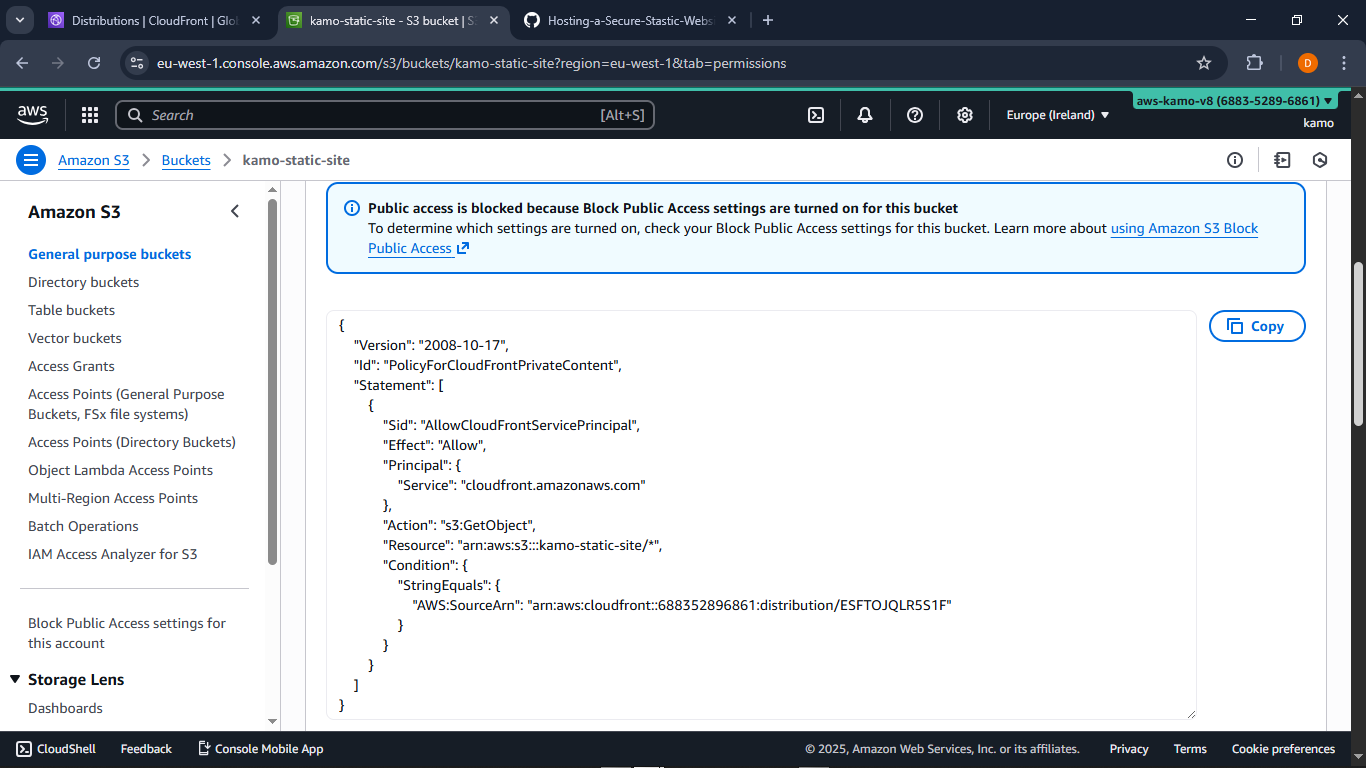Click the external-link icon after Block Public Access

[x=463, y=248]
